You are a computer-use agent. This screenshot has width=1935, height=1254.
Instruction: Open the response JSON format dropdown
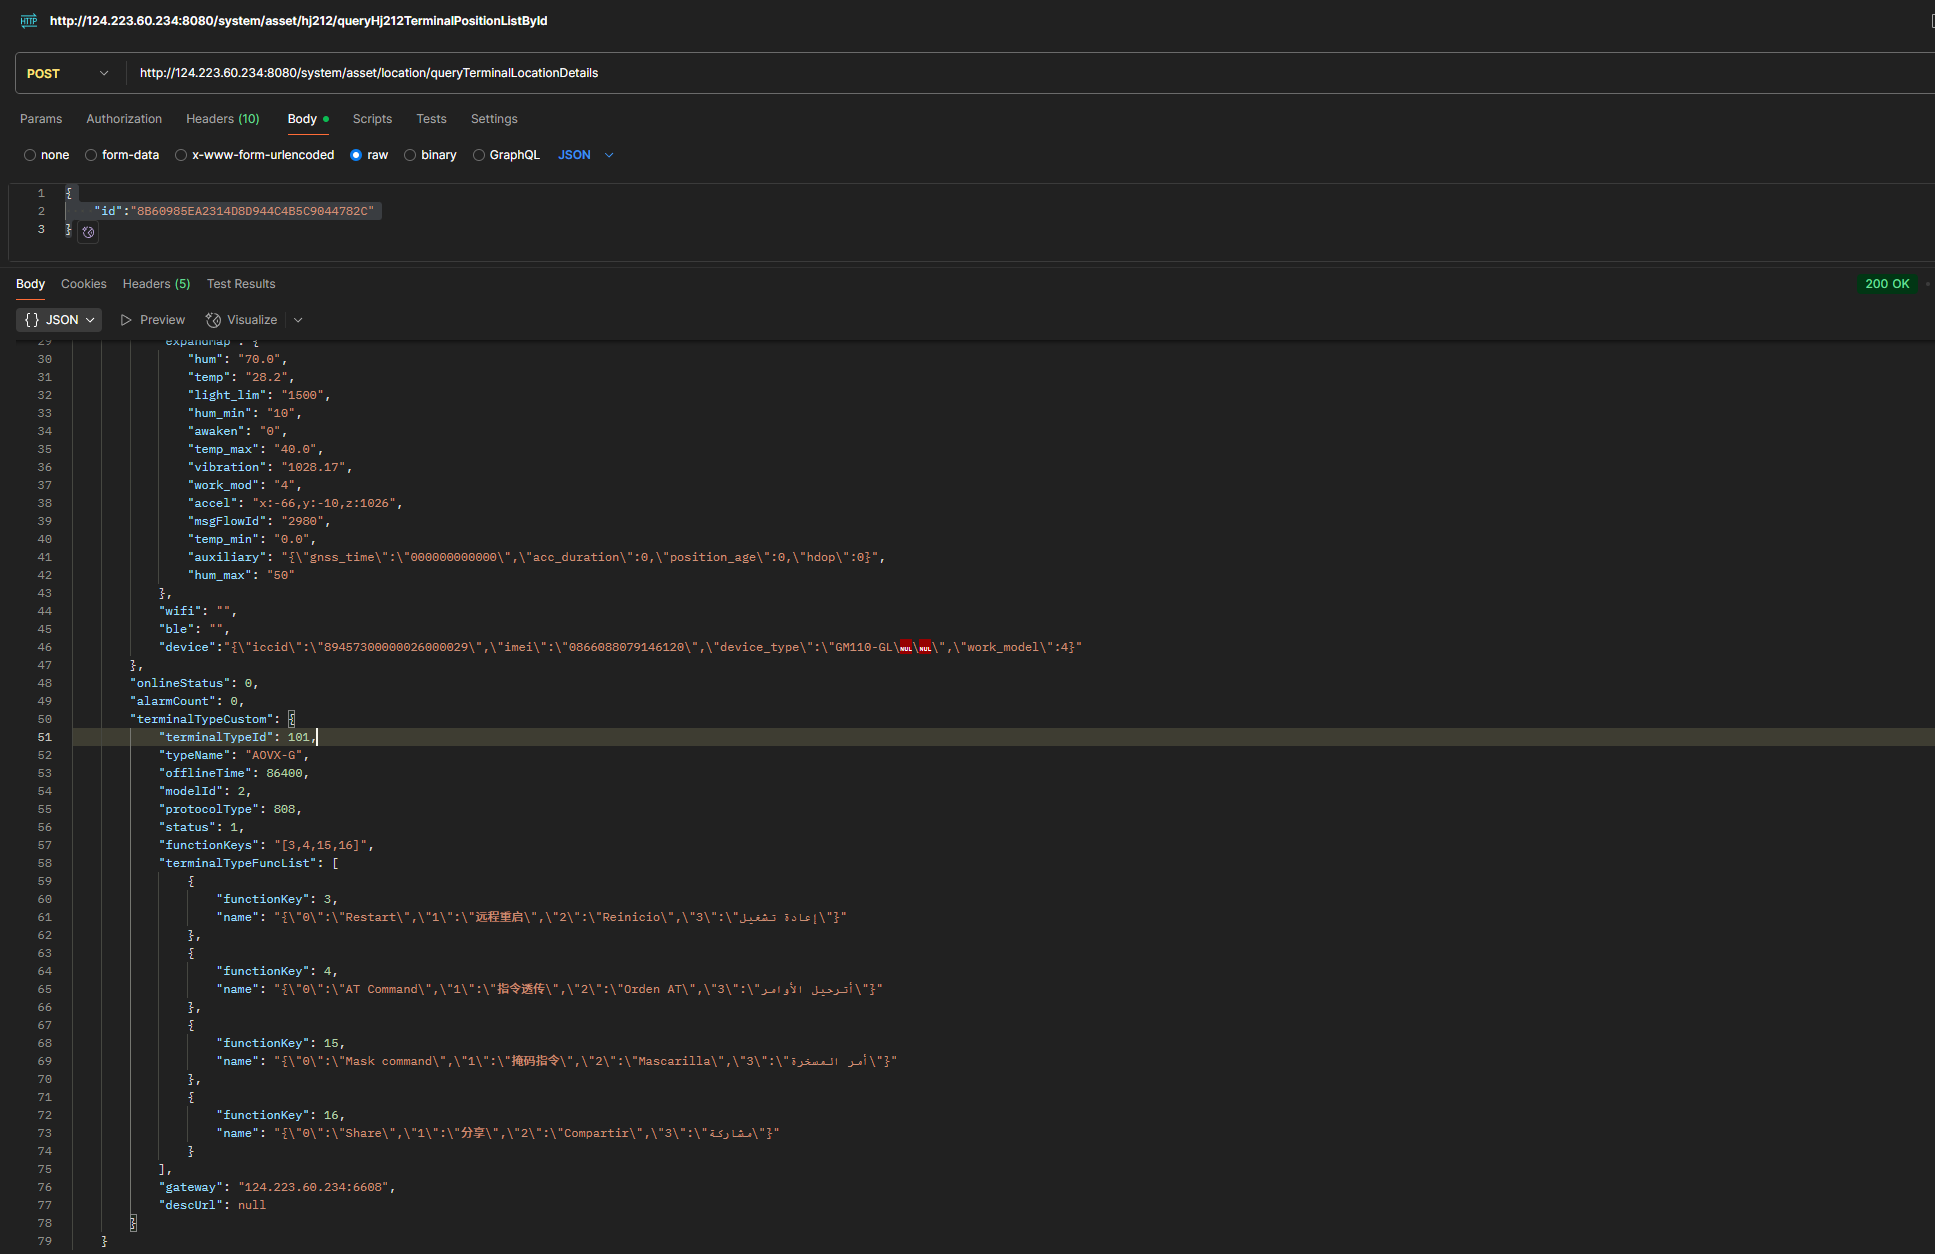[59, 320]
